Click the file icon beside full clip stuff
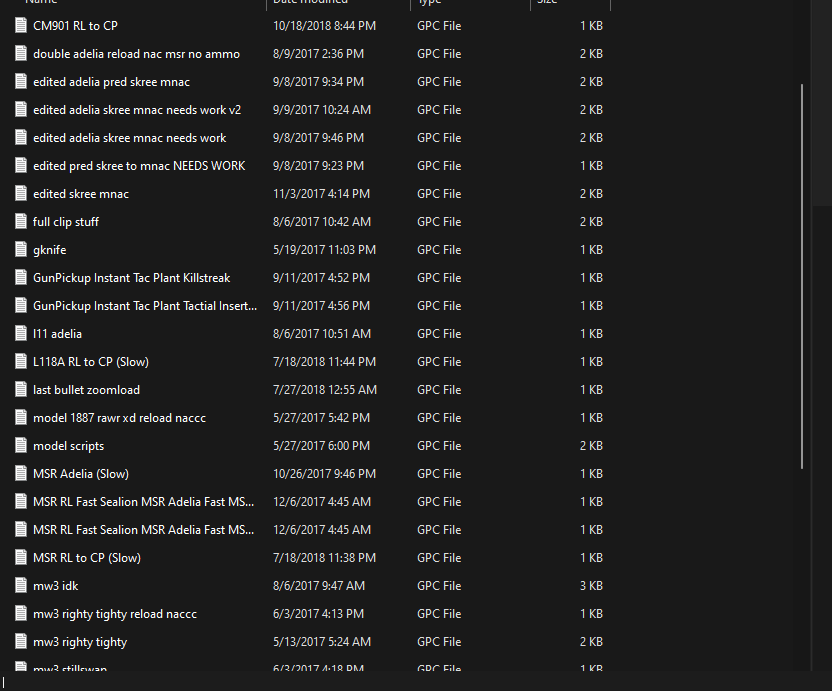The image size is (832, 691). click(21, 222)
